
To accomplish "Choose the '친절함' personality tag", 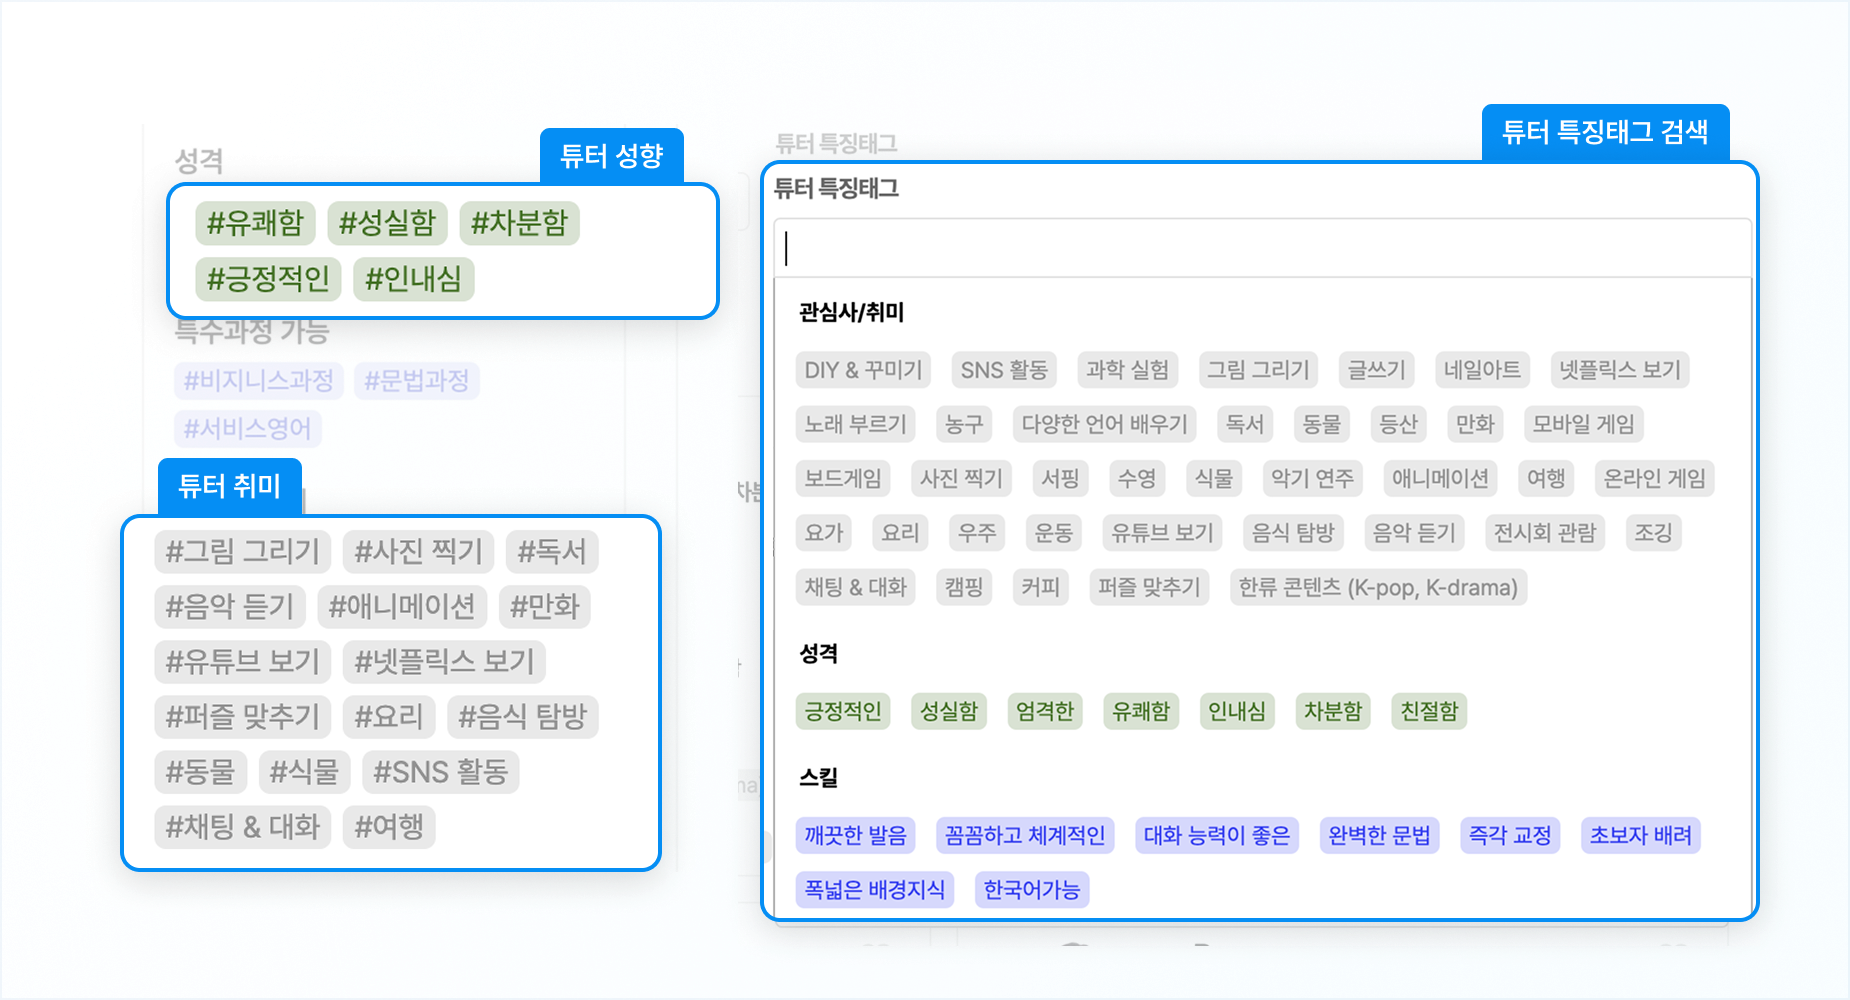I will click(x=1429, y=711).
